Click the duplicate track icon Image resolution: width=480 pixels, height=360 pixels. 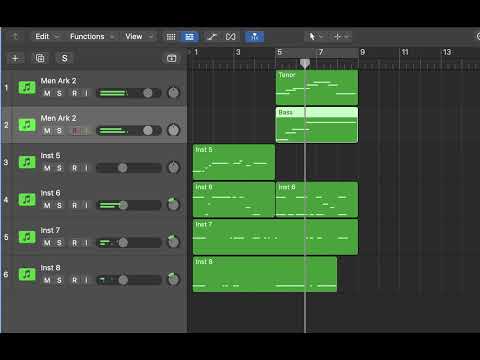[x=40, y=58]
